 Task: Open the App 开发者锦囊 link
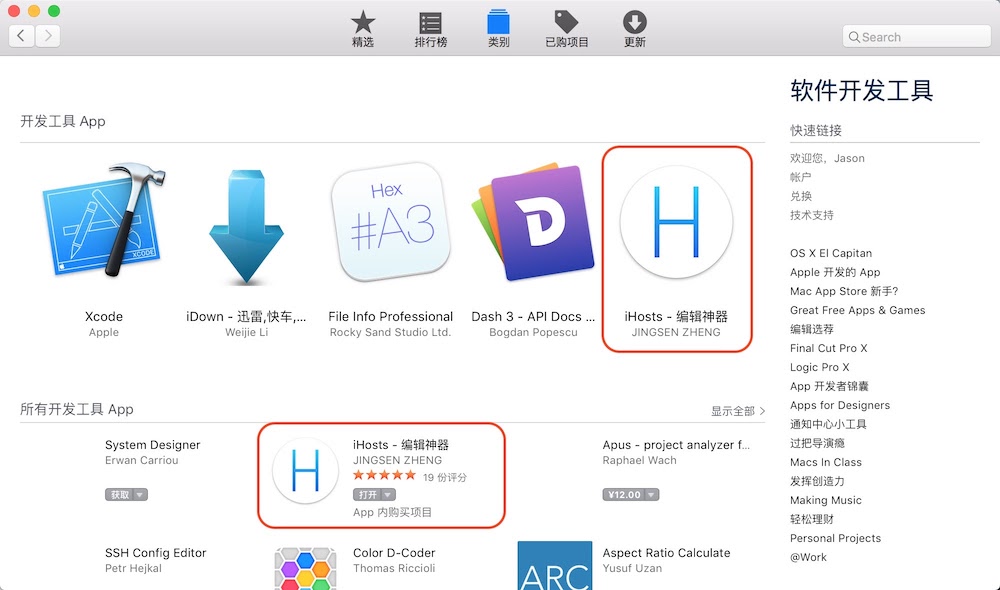click(829, 387)
